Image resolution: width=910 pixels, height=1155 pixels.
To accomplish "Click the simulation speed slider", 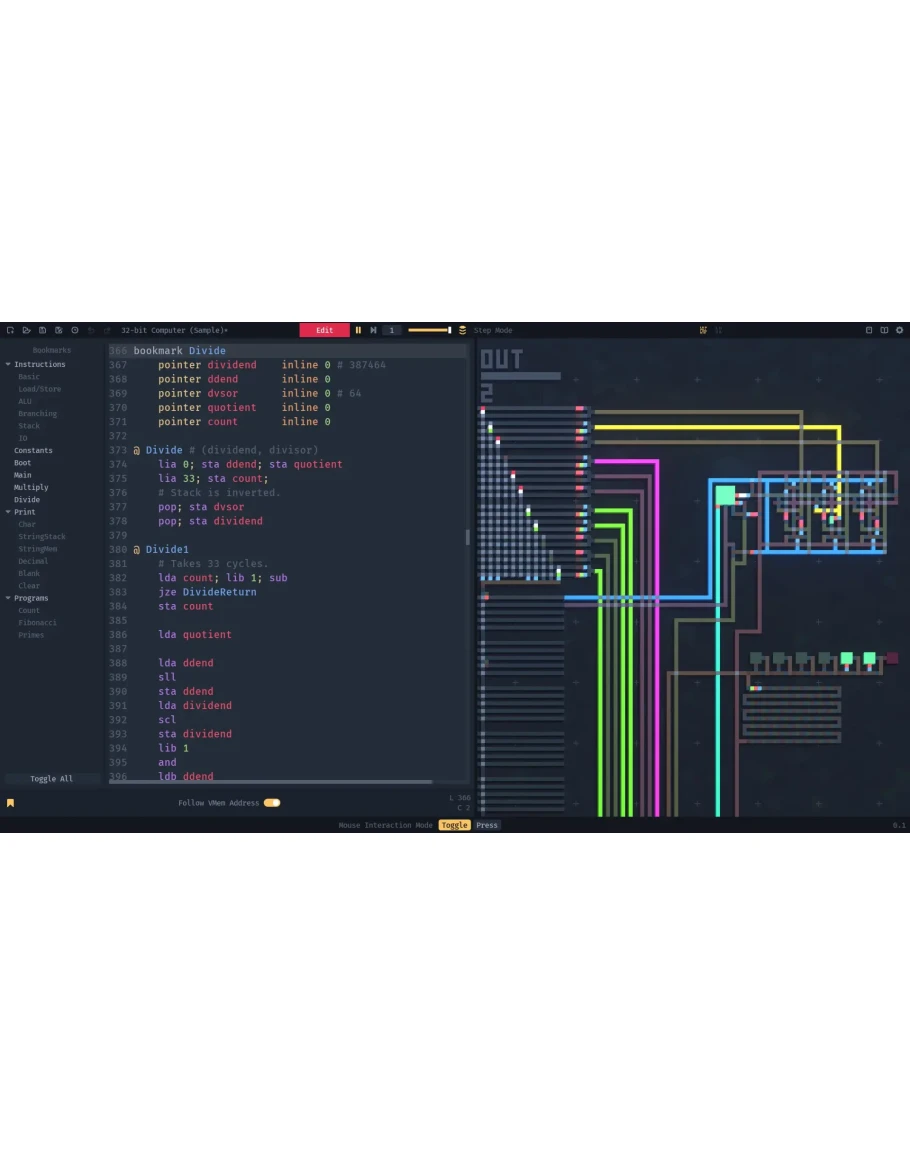I will coord(429,330).
